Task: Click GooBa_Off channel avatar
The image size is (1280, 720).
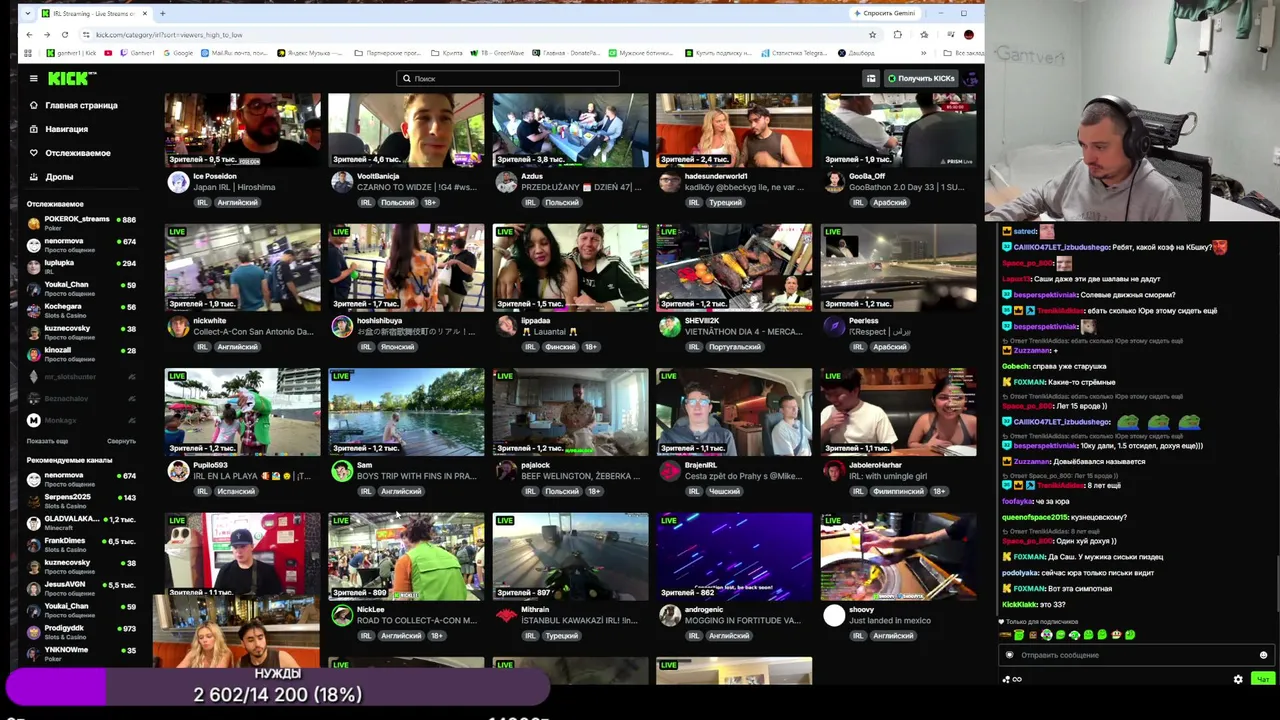Action: pos(834,182)
